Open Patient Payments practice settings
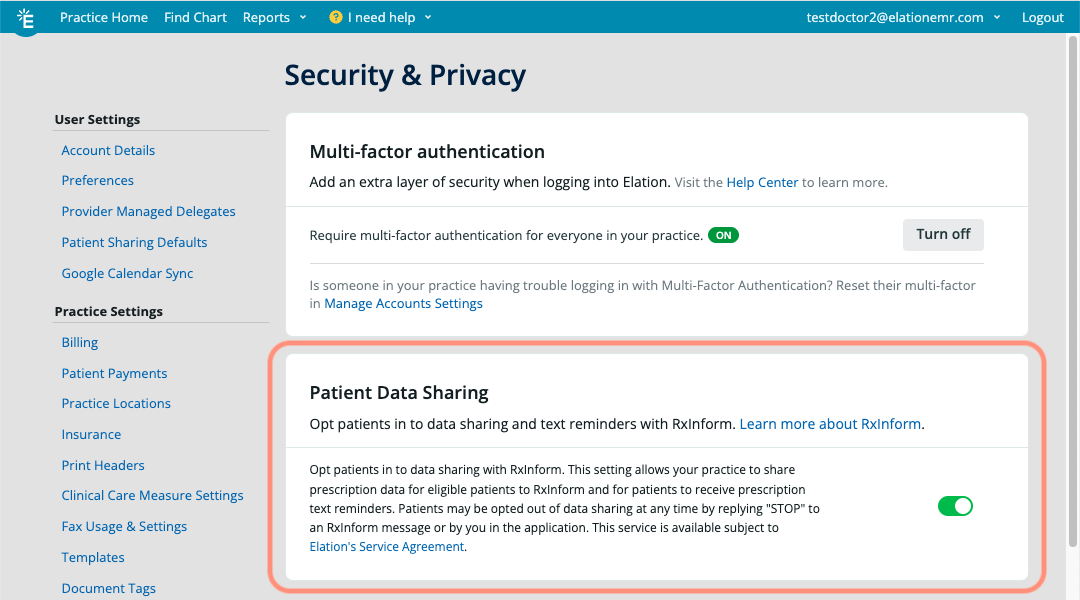This screenshot has width=1080, height=600. coord(114,373)
